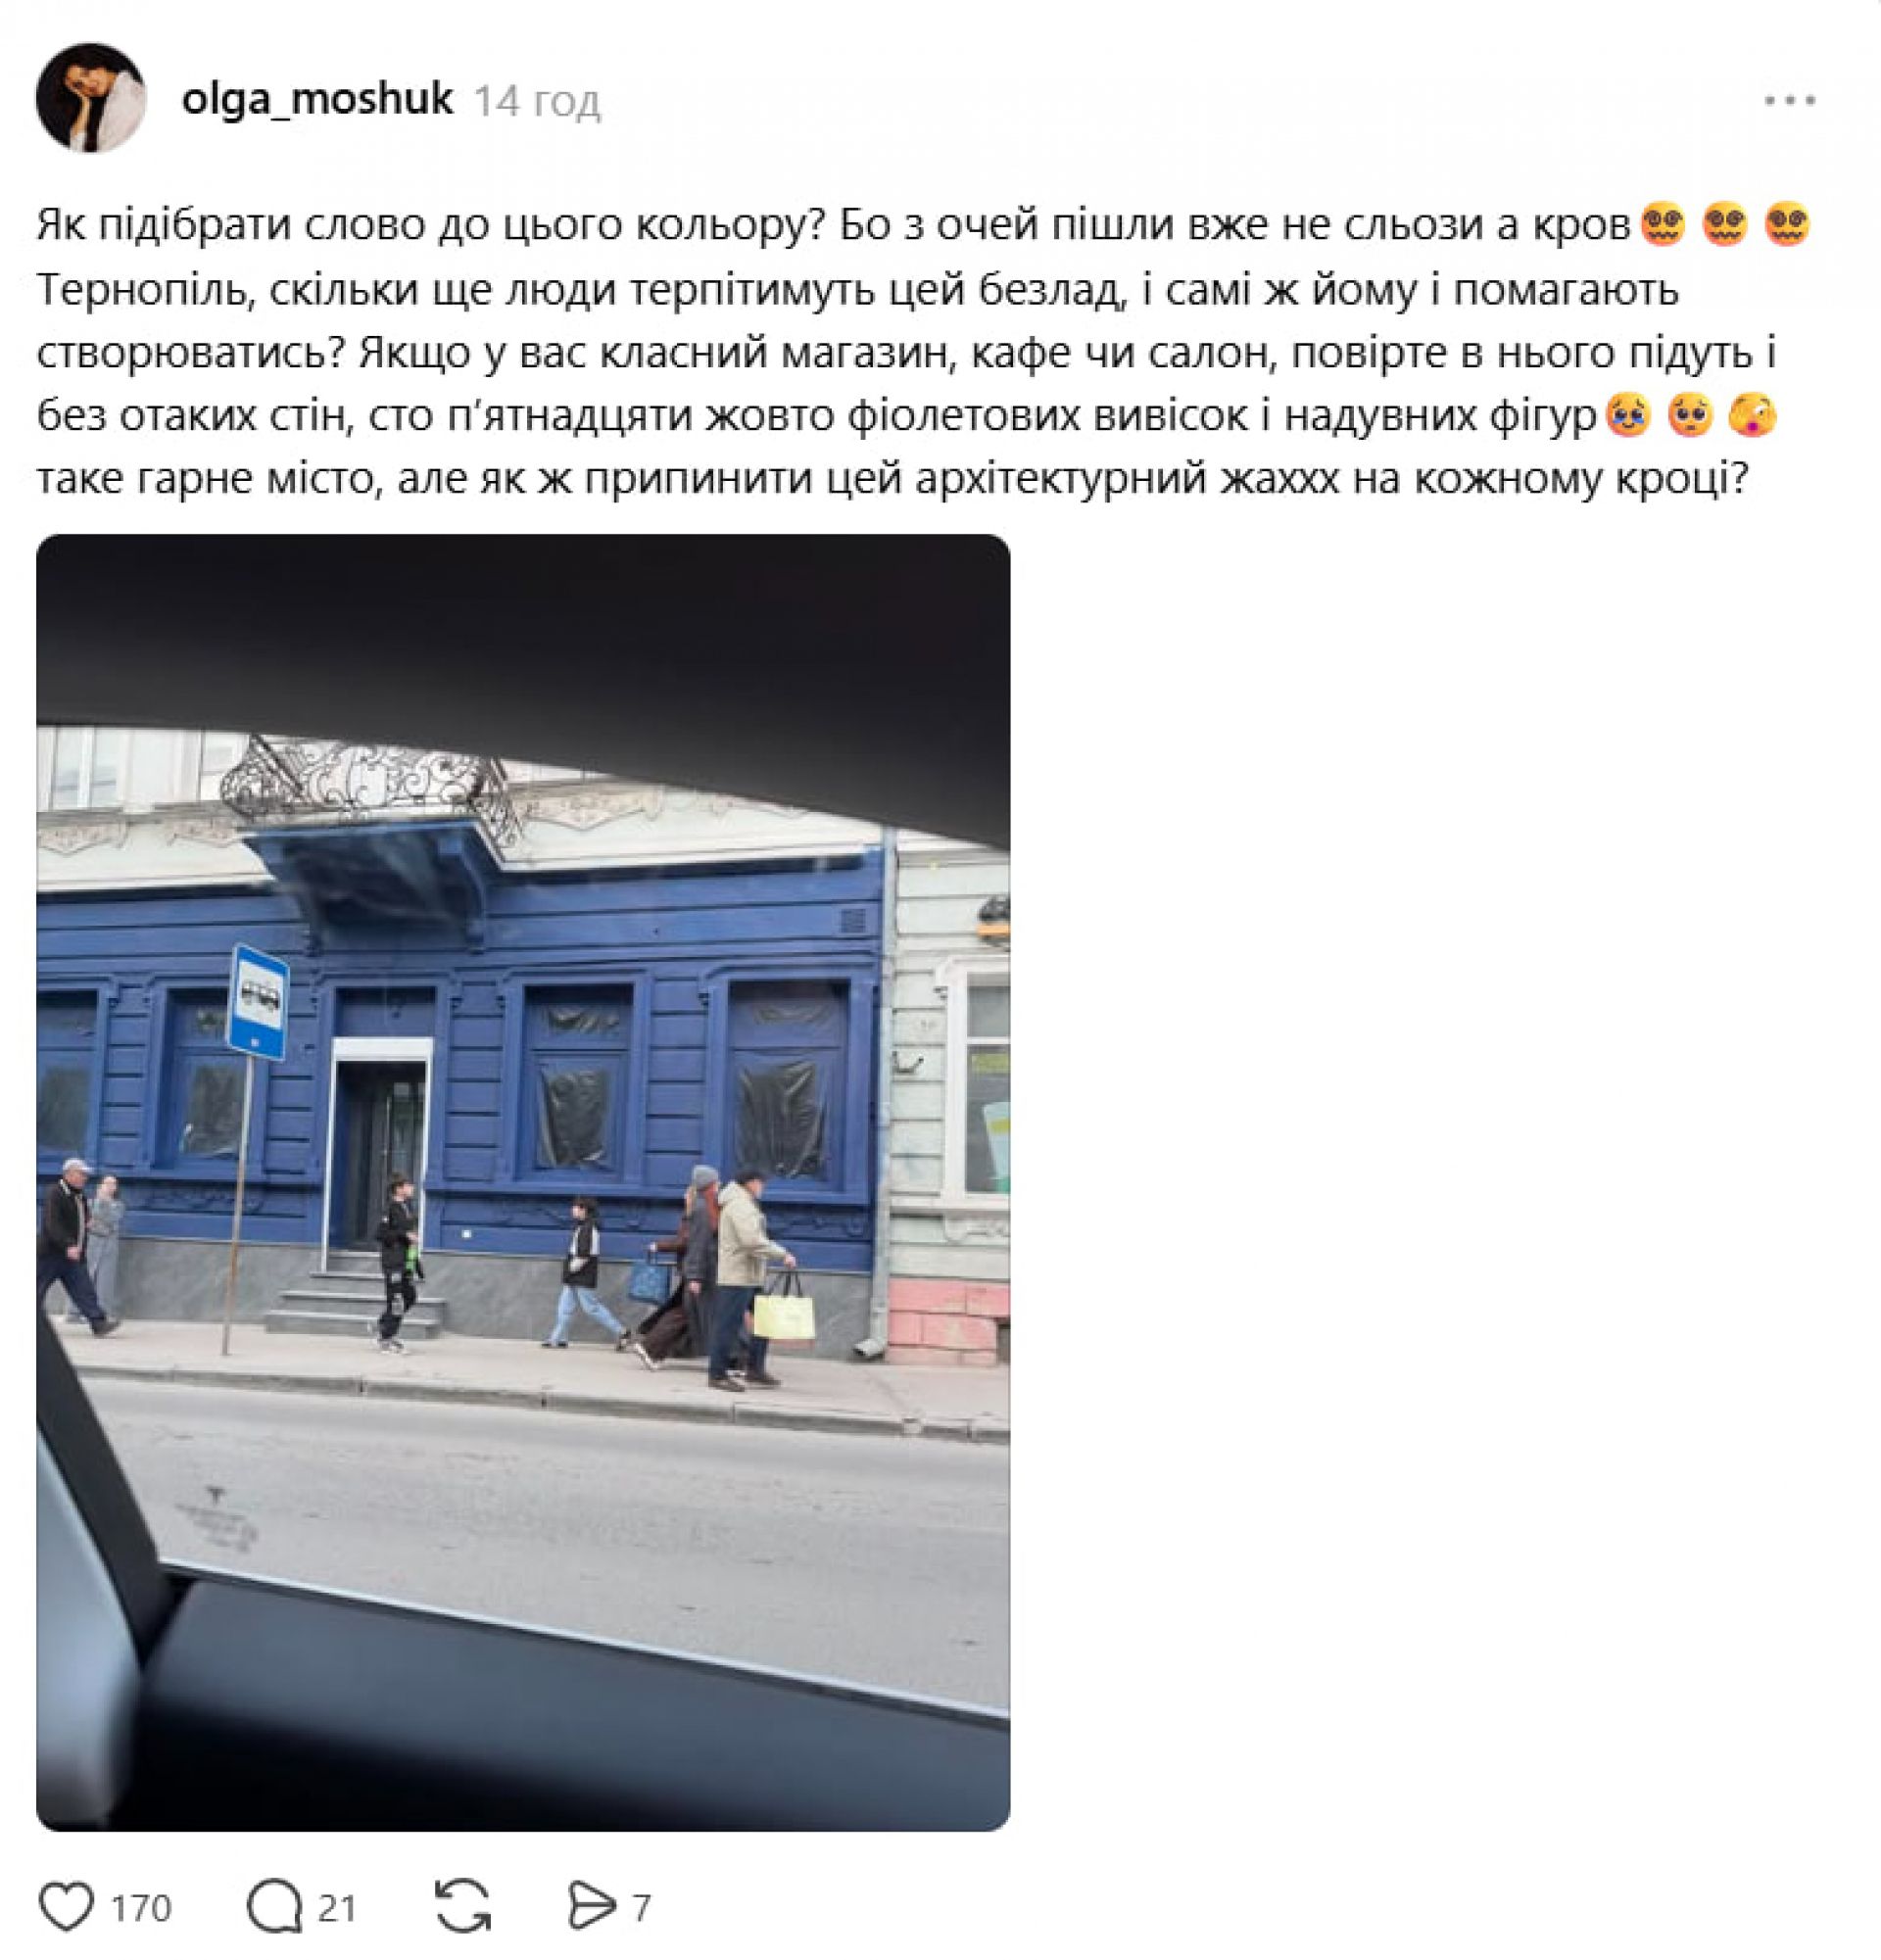Click the emoji right after the word "кров"

click(x=1663, y=224)
